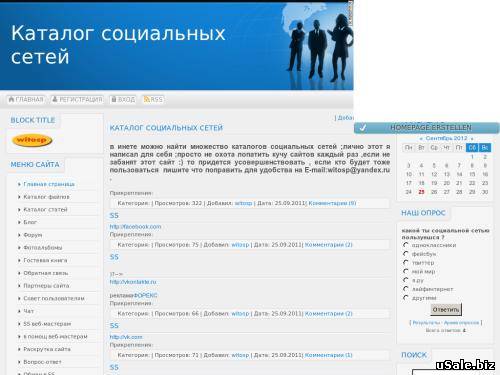
Task: Select я.ру poll option
Action: (x=406, y=280)
